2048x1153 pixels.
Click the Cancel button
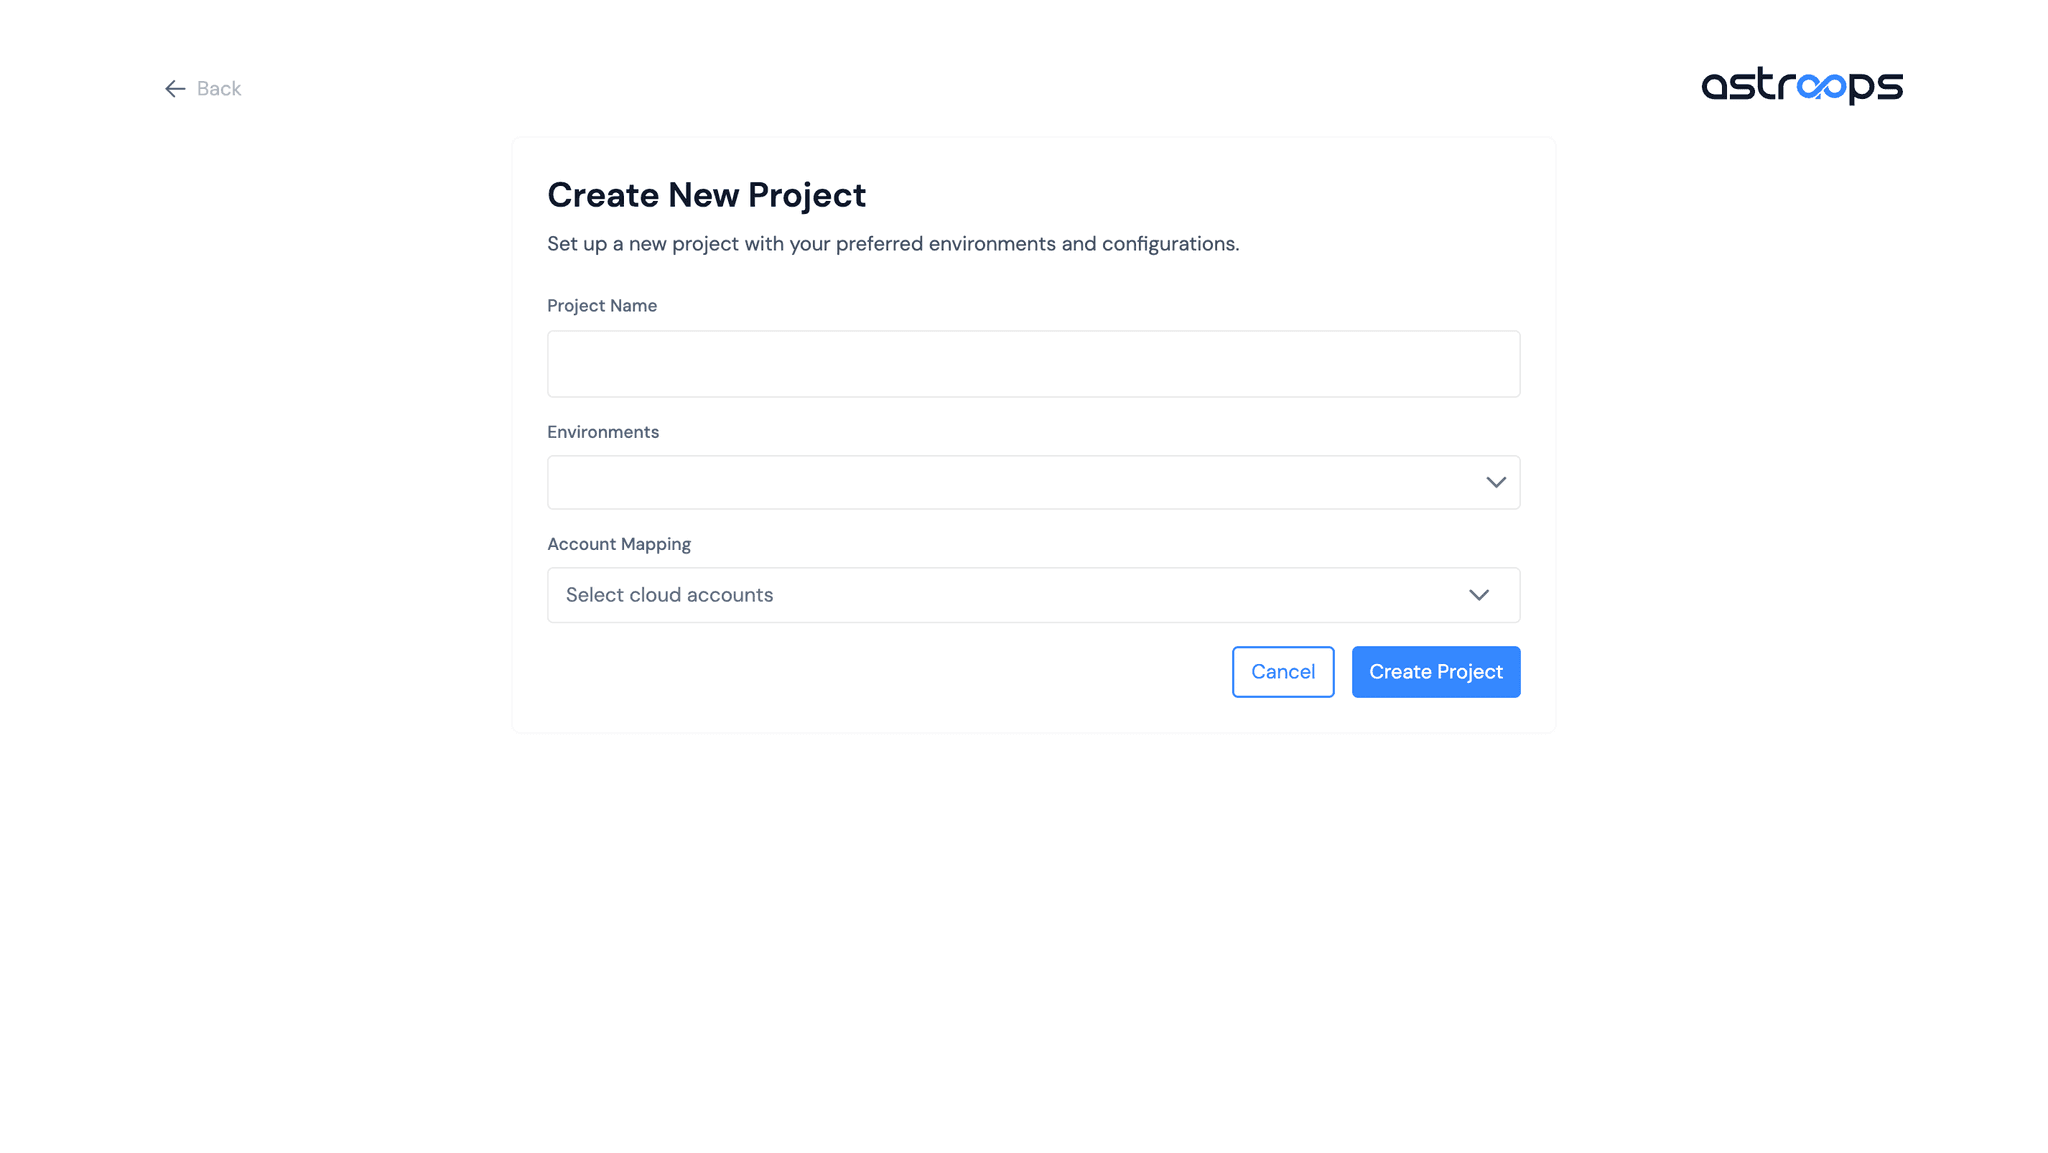[x=1282, y=671]
